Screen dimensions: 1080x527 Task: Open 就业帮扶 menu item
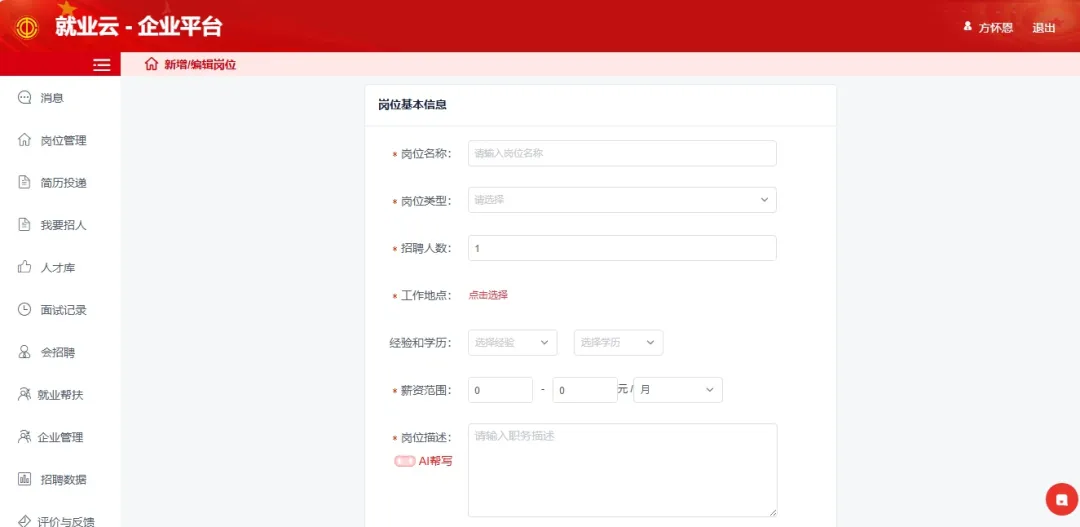(60, 395)
